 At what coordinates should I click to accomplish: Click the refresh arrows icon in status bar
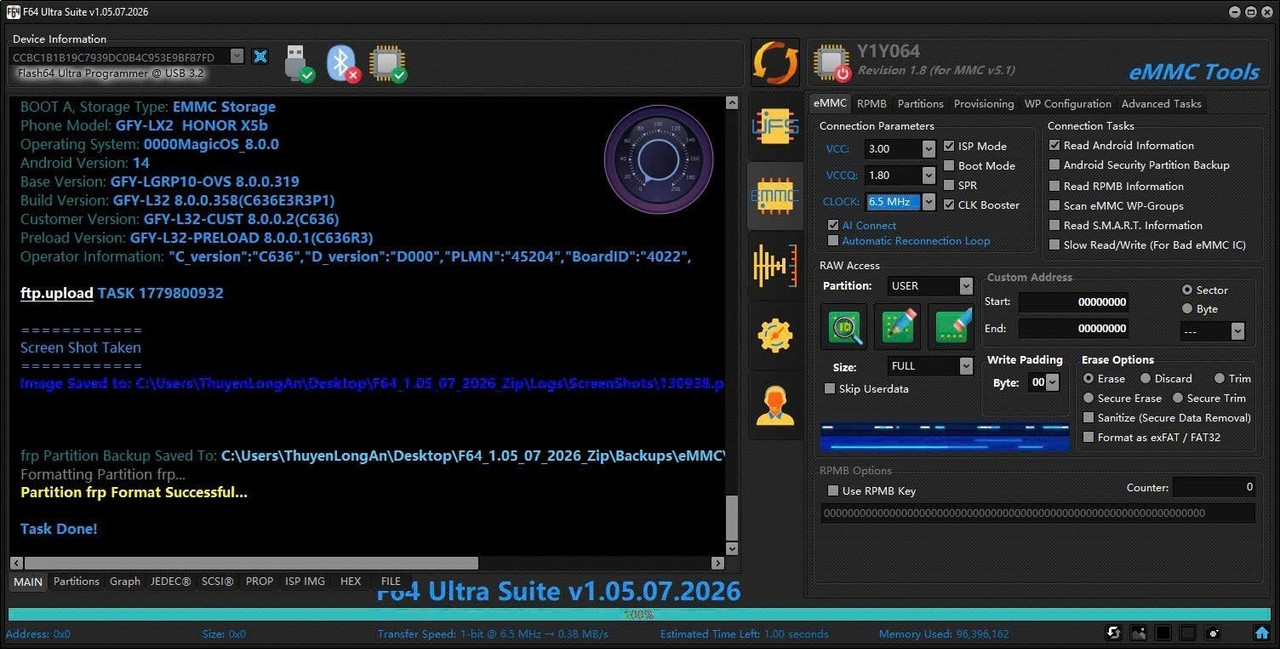pyautogui.click(x=1113, y=633)
